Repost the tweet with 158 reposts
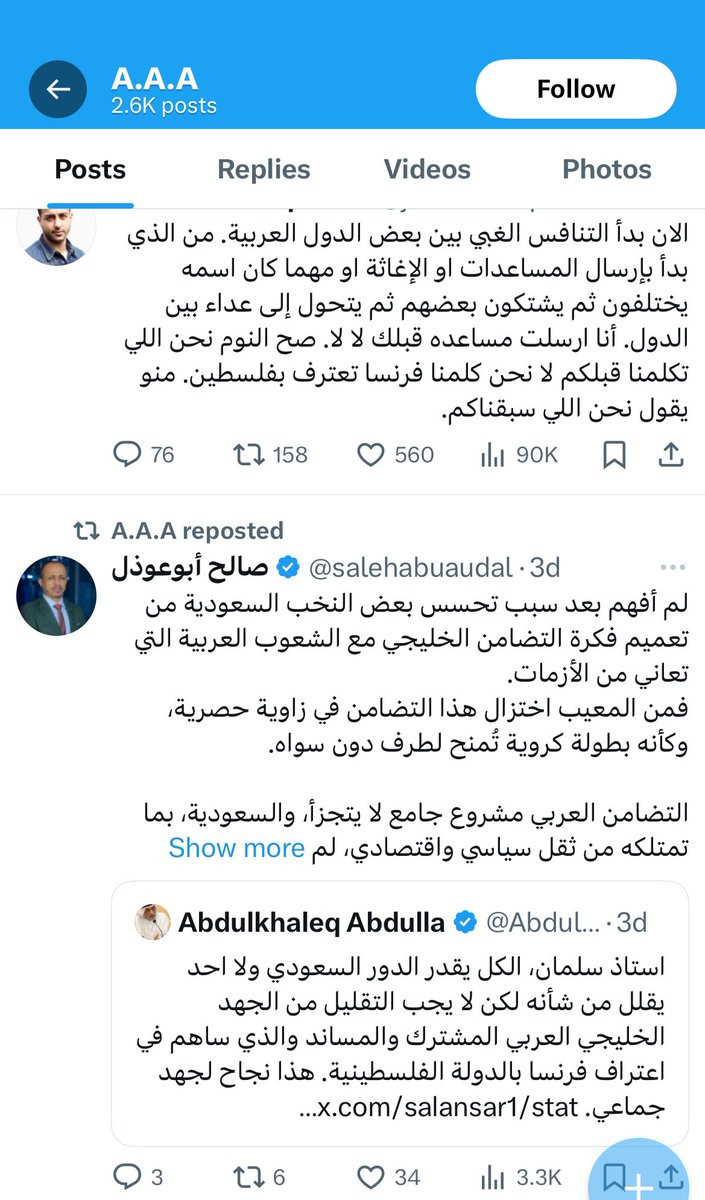705x1200 pixels. coord(270,455)
